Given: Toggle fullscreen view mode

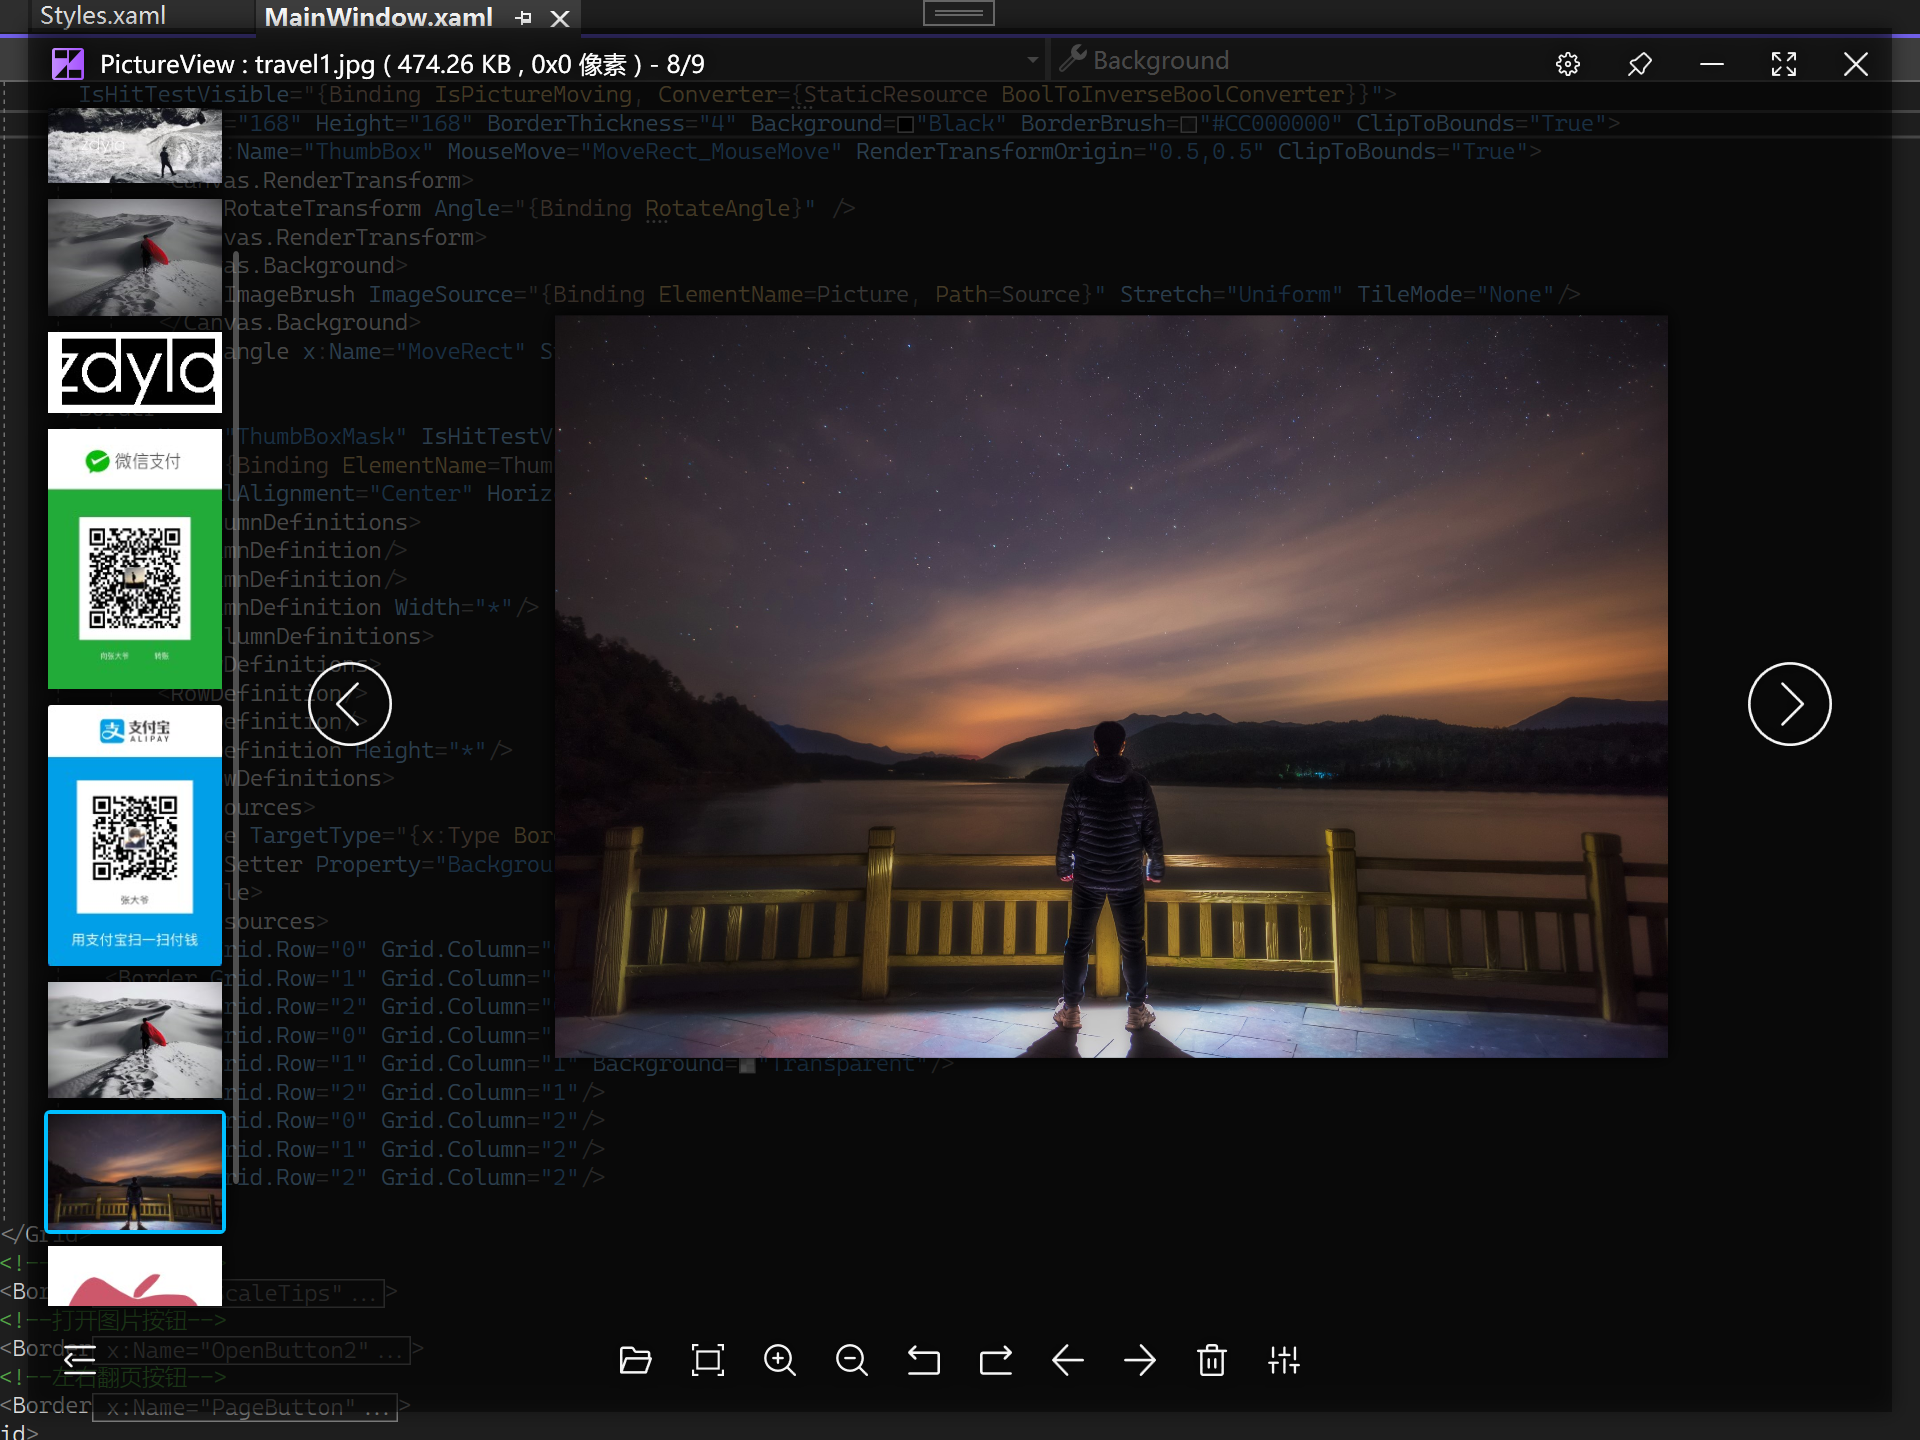Looking at the screenshot, I should [x=1783, y=64].
